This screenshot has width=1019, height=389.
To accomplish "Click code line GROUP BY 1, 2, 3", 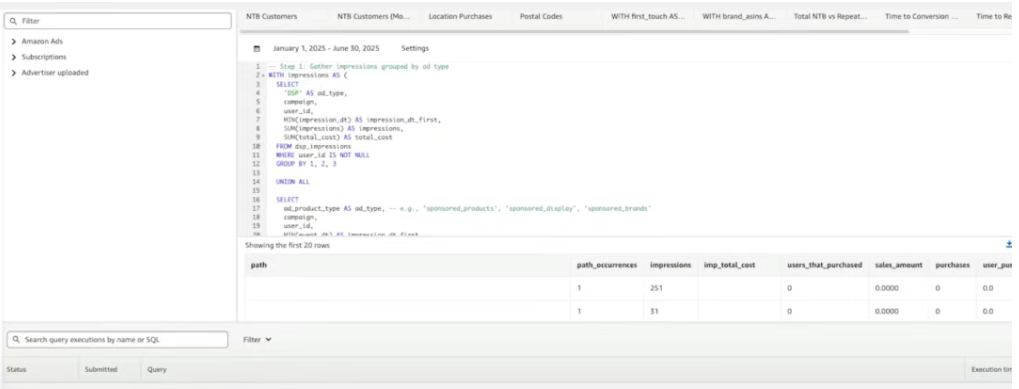I will (x=306, y=164).
